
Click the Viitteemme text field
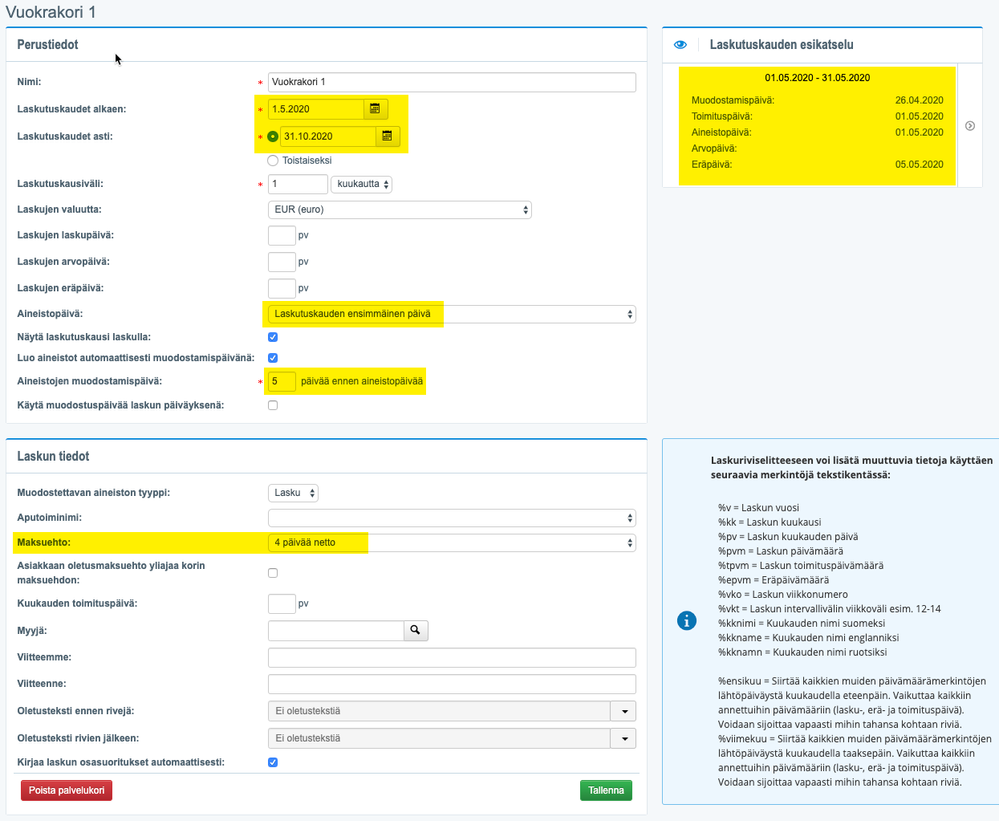pos(452,657)
